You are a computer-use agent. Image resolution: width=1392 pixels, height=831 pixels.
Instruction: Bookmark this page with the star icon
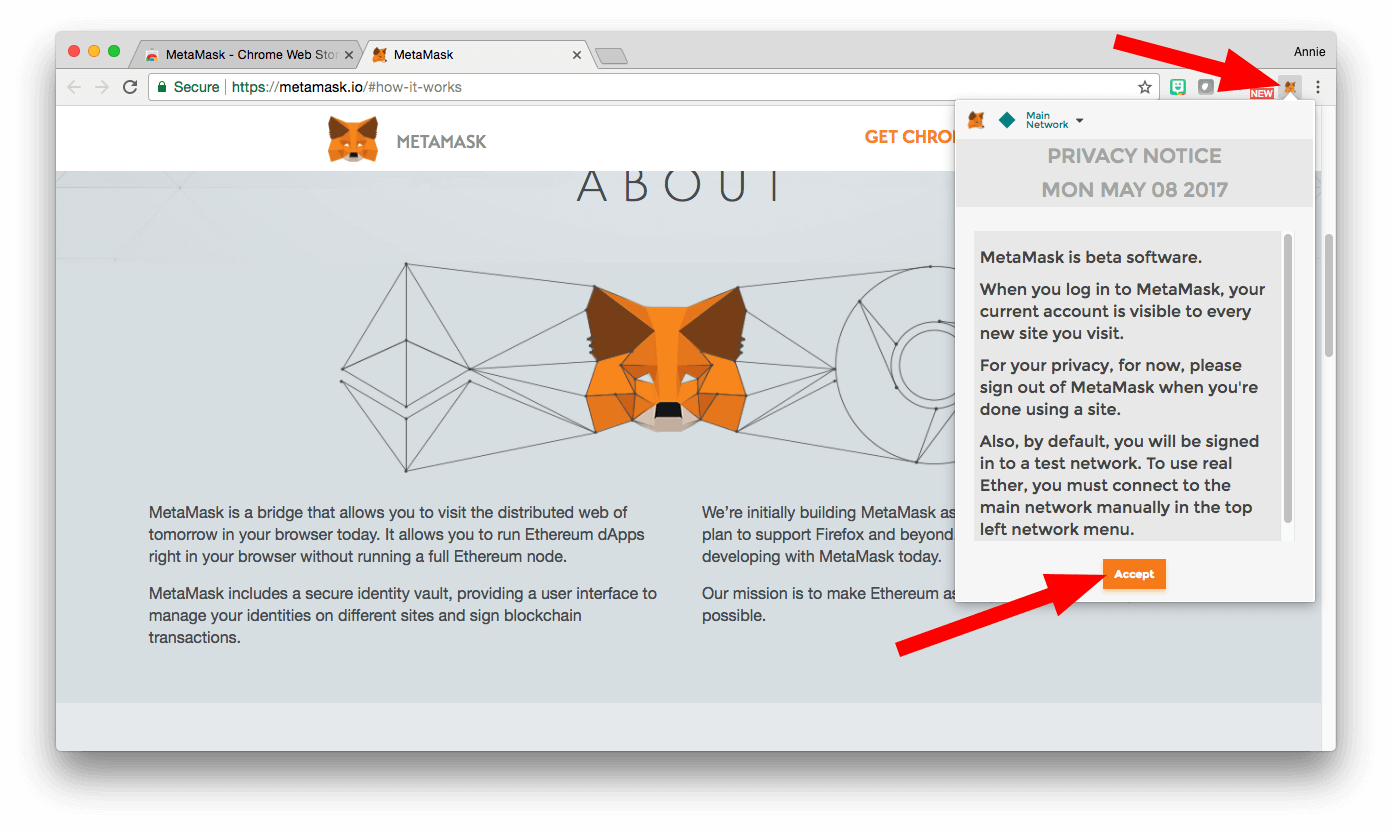pyautogui.click(x=1145, y=87)
